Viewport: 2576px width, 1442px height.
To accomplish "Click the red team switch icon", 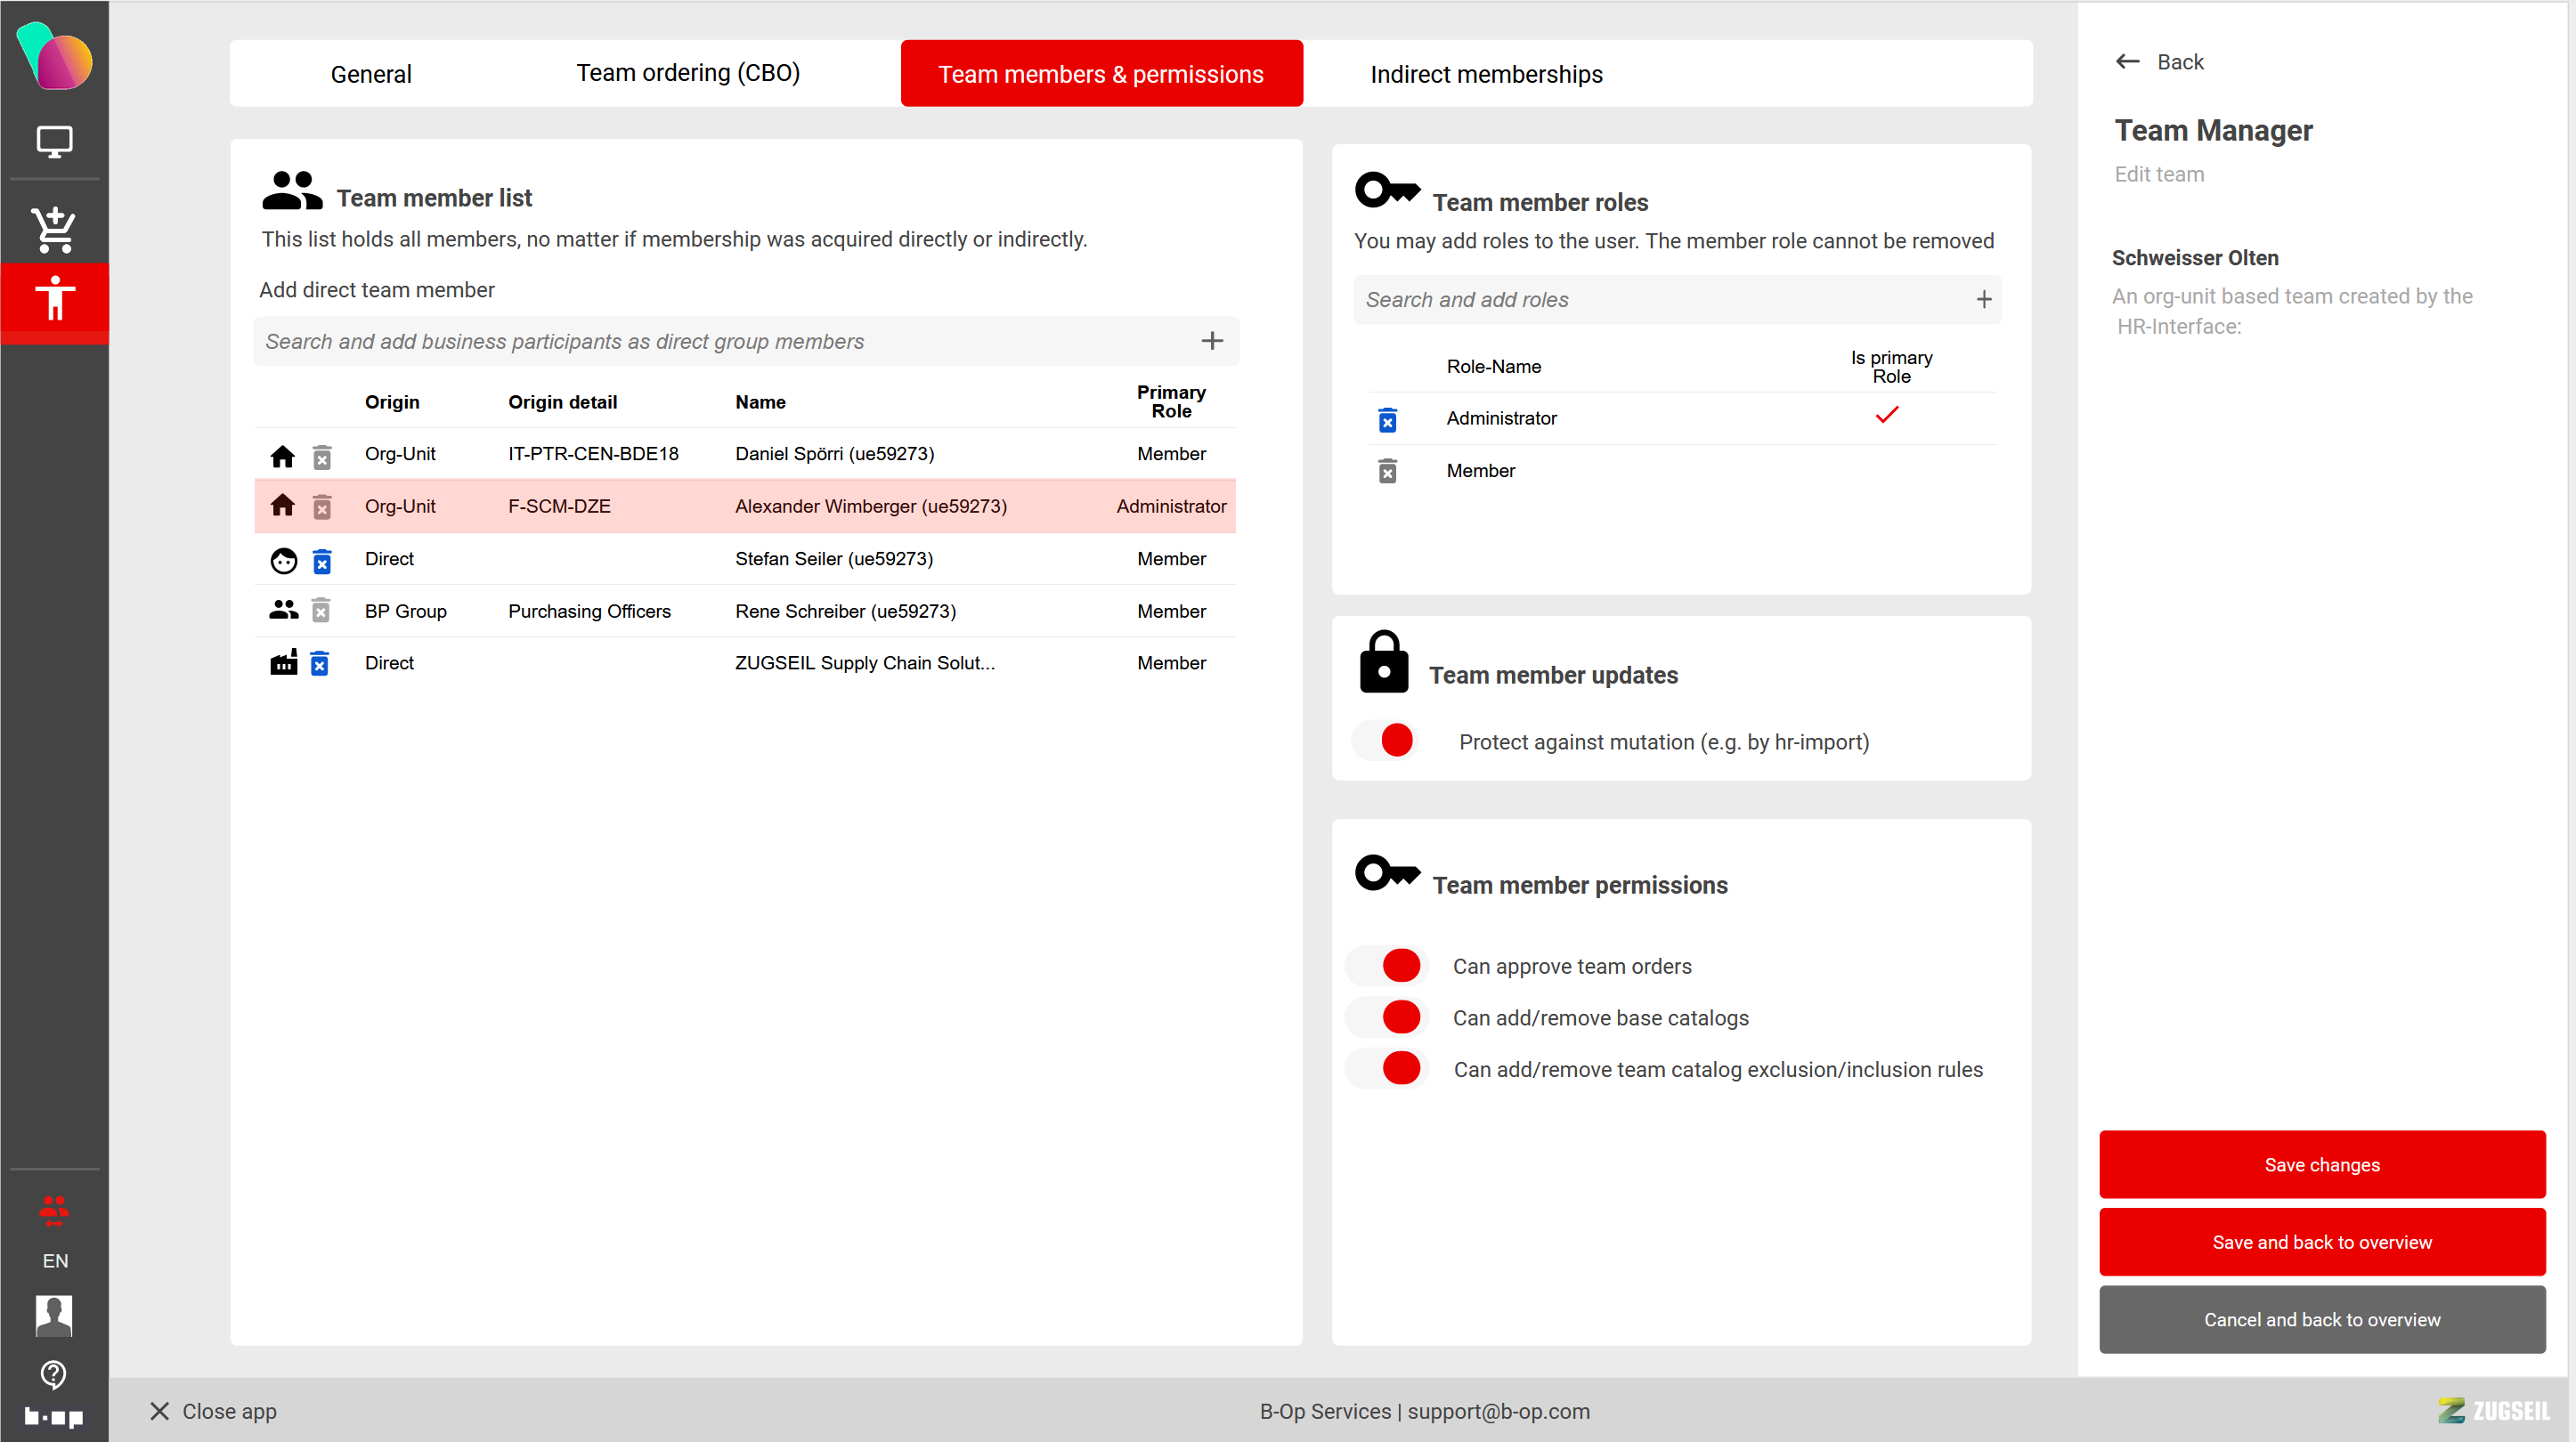I will click(x=54, y=1211).
